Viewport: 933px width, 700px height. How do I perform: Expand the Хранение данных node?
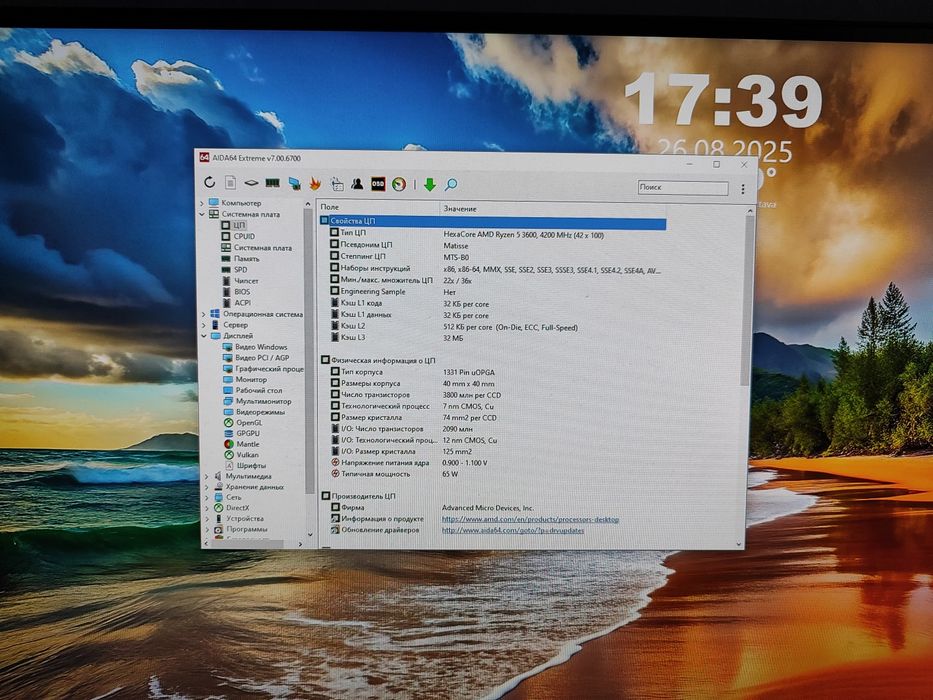(x=206, y=487)
